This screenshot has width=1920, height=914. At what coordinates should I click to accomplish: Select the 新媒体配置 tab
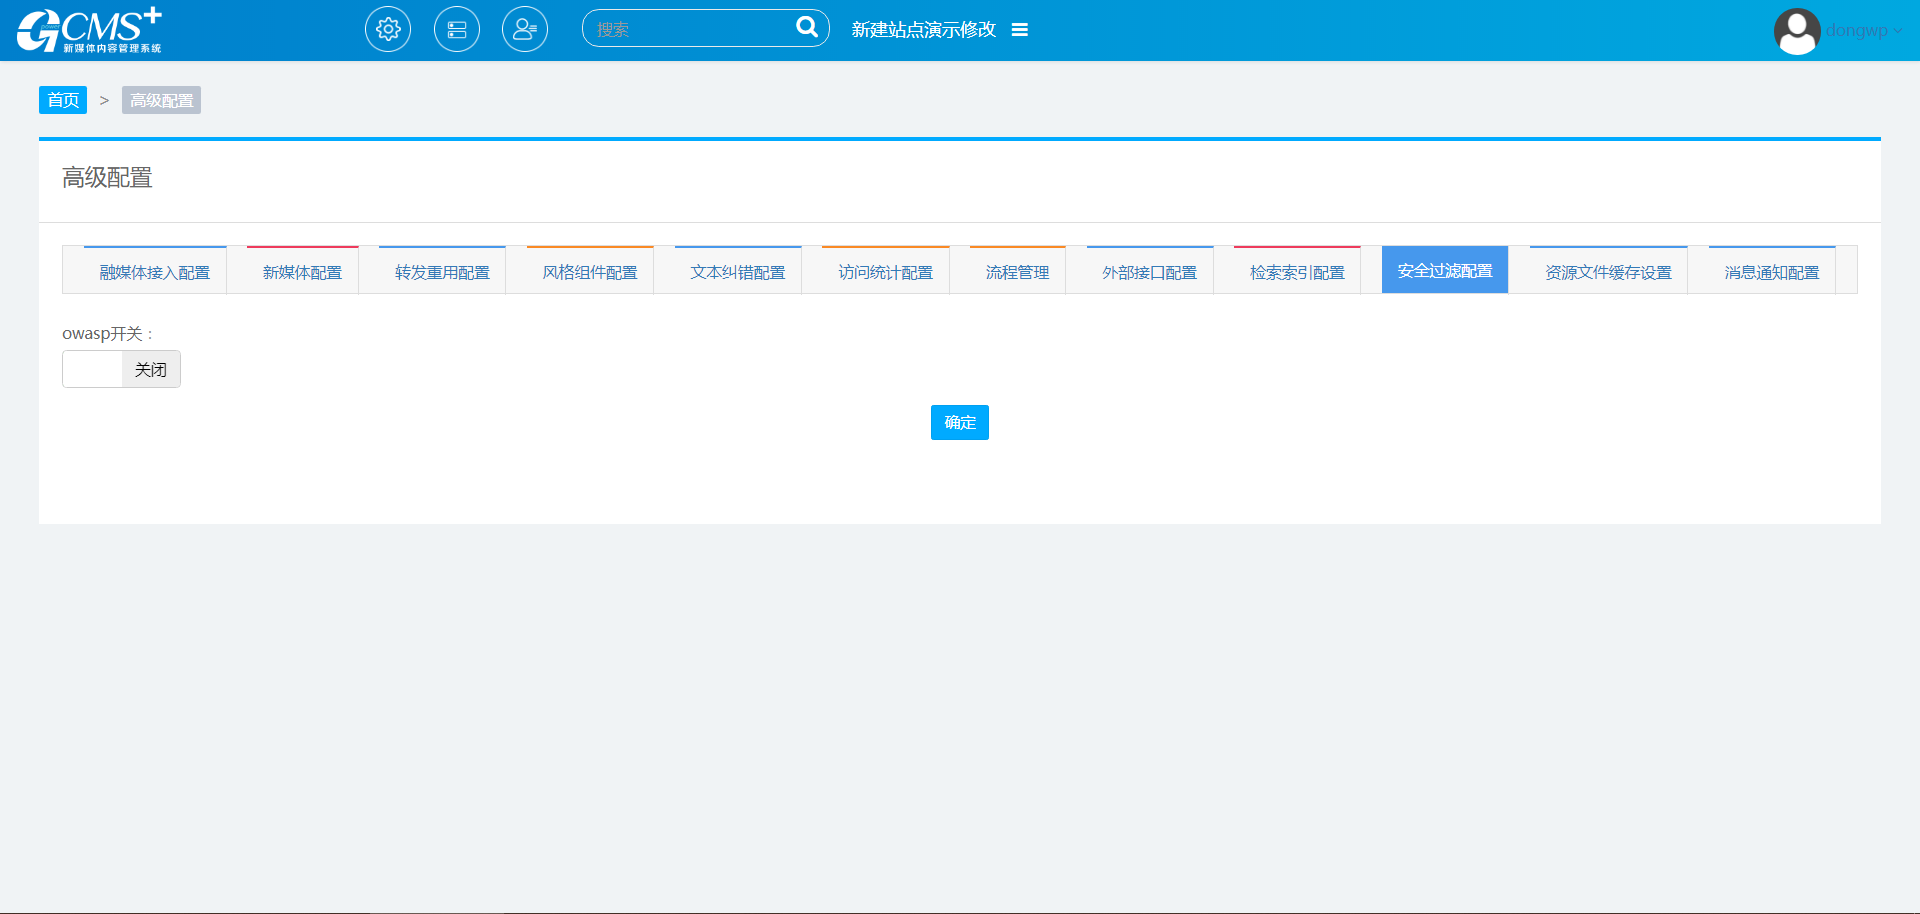coord(302,272)
